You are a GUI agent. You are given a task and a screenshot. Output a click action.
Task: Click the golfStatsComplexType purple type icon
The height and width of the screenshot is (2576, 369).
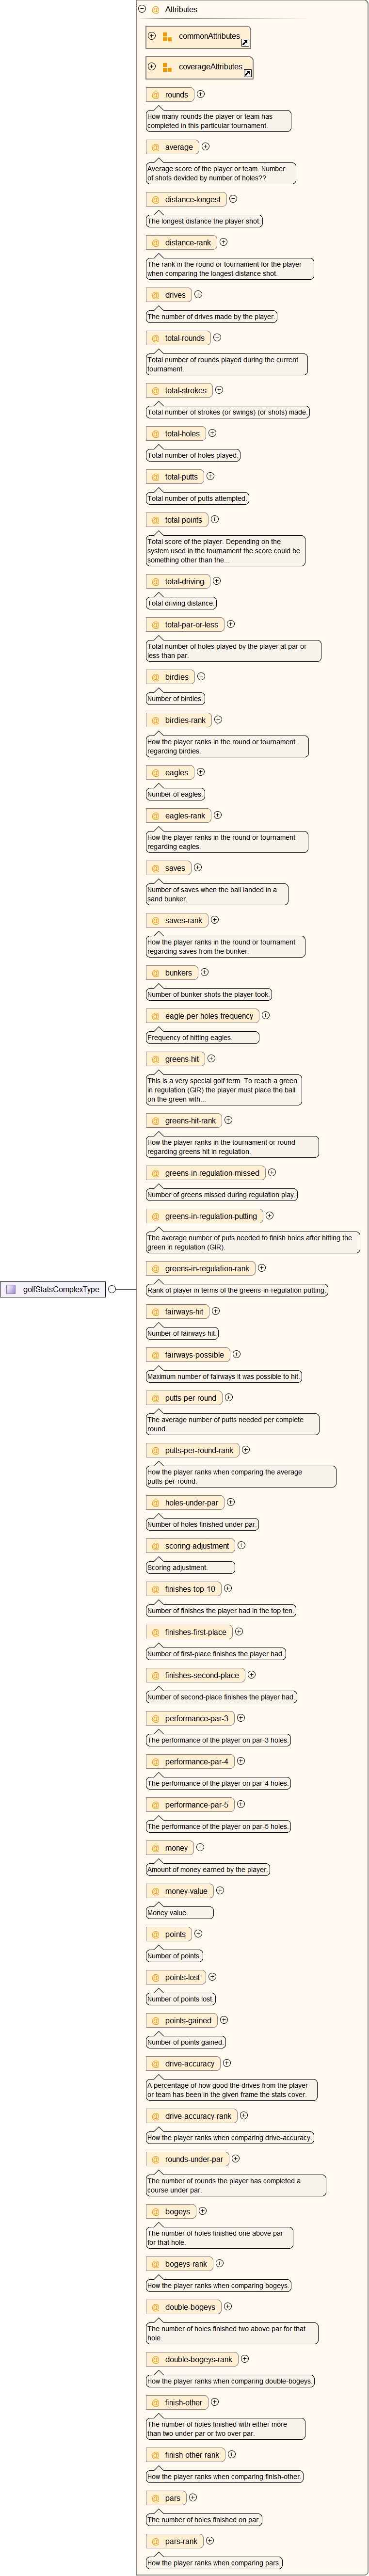[11, 1289]
